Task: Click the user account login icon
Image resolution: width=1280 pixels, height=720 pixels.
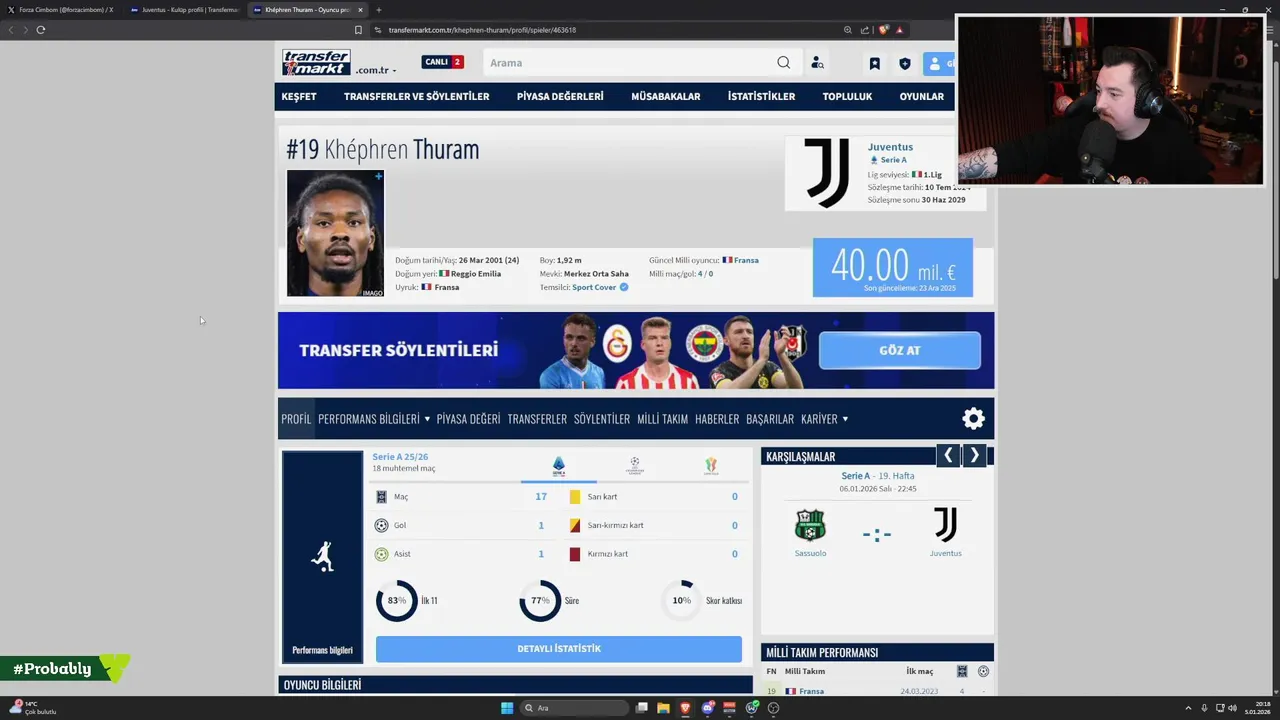Action: tap(936, 63)
